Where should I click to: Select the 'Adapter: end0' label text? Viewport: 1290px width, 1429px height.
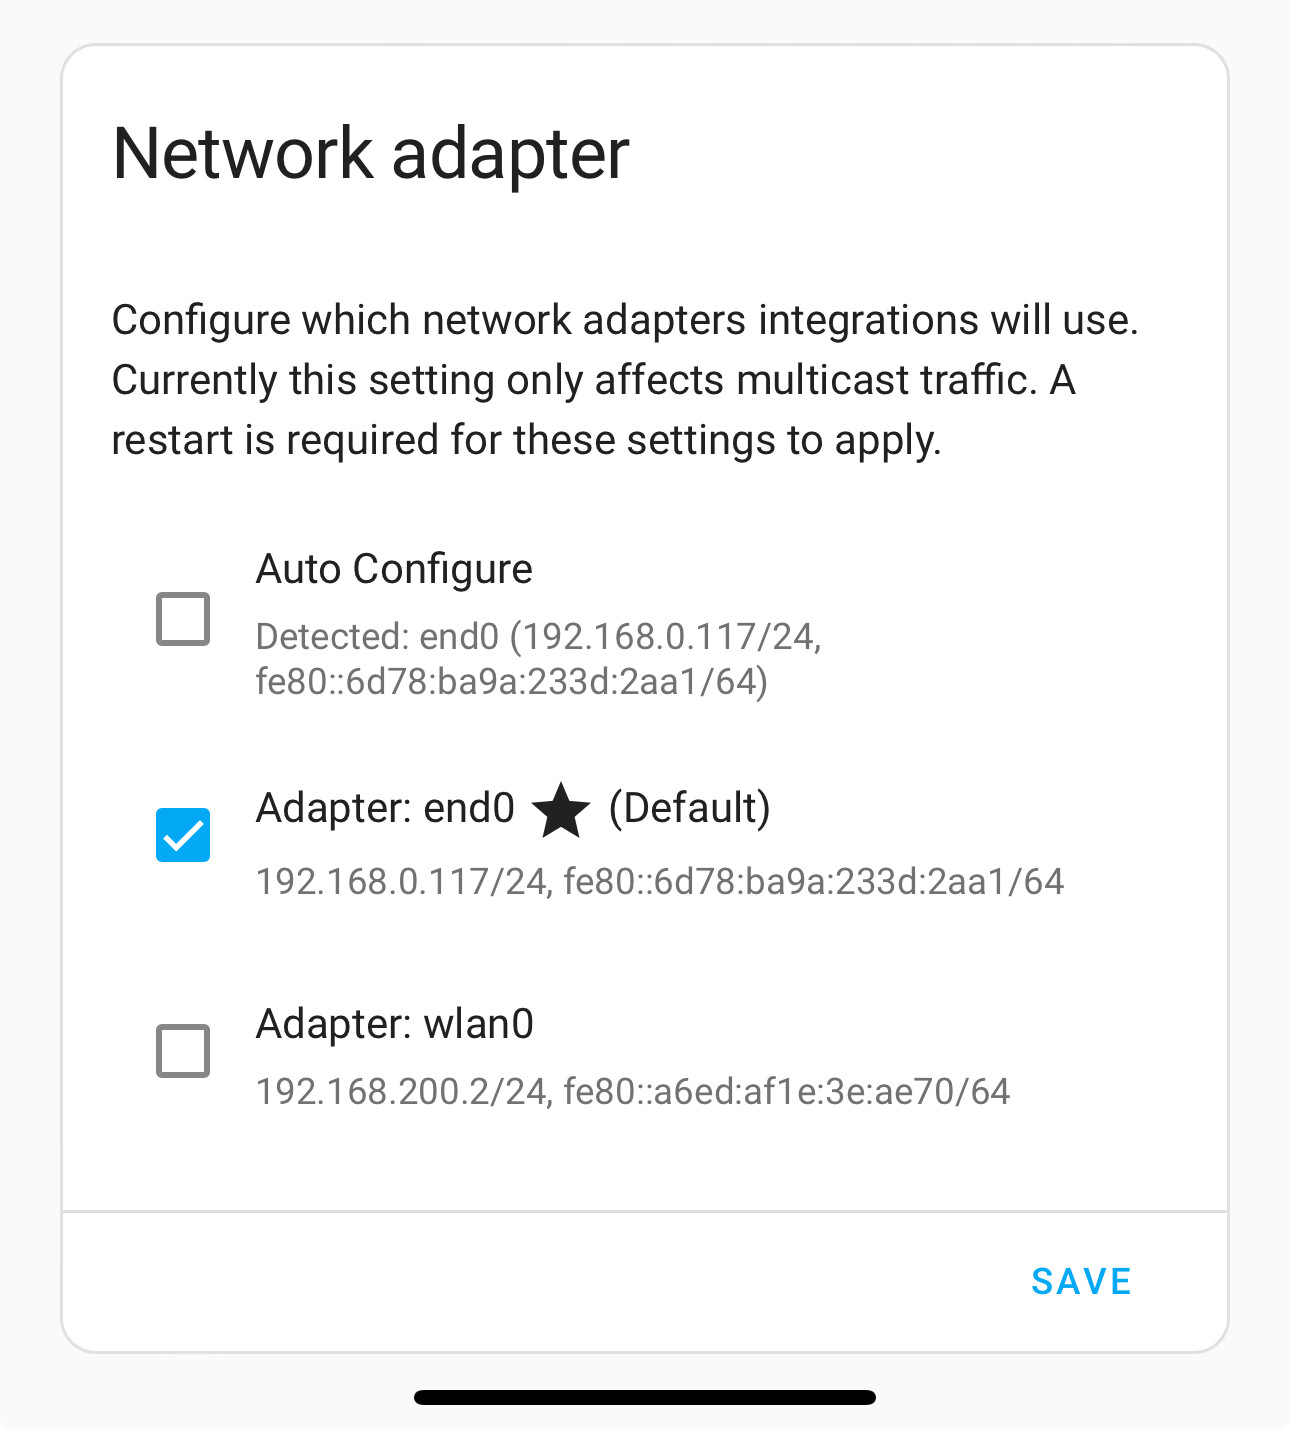point(385,808)
